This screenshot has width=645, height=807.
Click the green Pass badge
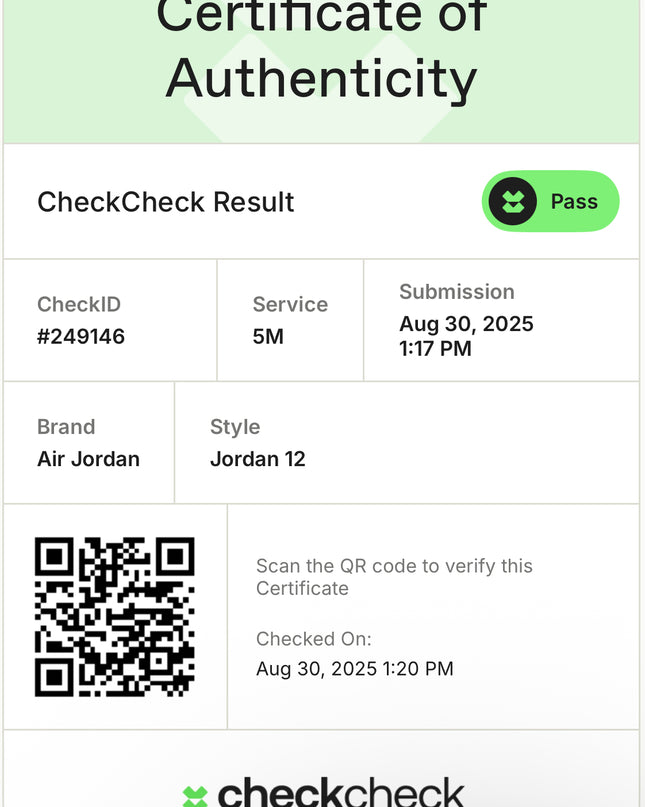pos(550,201)
